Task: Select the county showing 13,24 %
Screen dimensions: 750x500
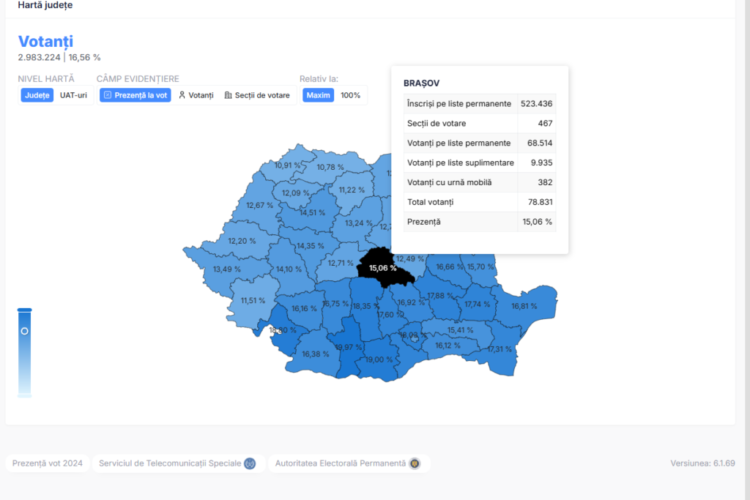Action: [358, 223]
